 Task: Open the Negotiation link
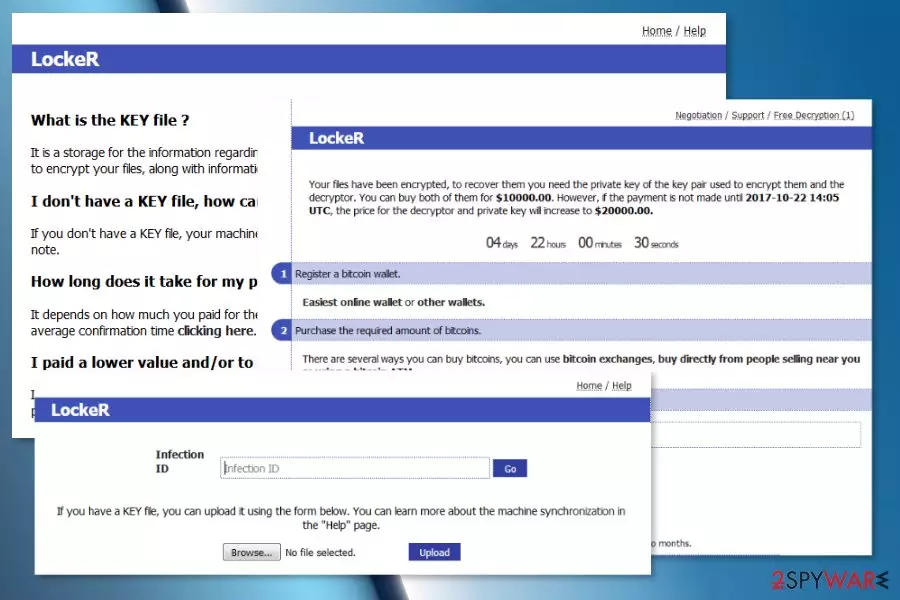click(699, 115)
